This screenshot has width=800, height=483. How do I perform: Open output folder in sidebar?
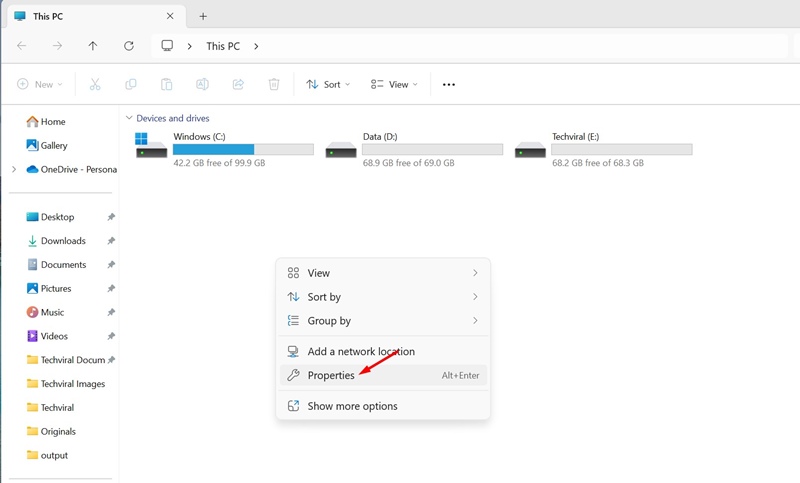47,455
